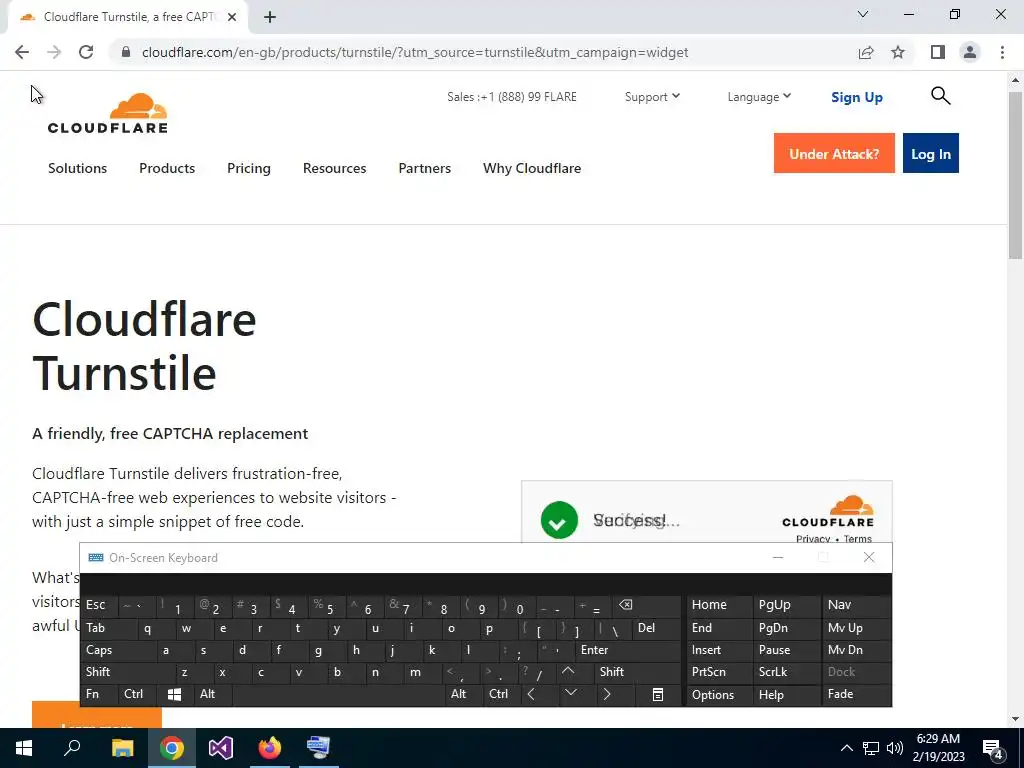
Task: Tap the up arrow key on the On-Screen Keyboard
Action: click(568, 671)
